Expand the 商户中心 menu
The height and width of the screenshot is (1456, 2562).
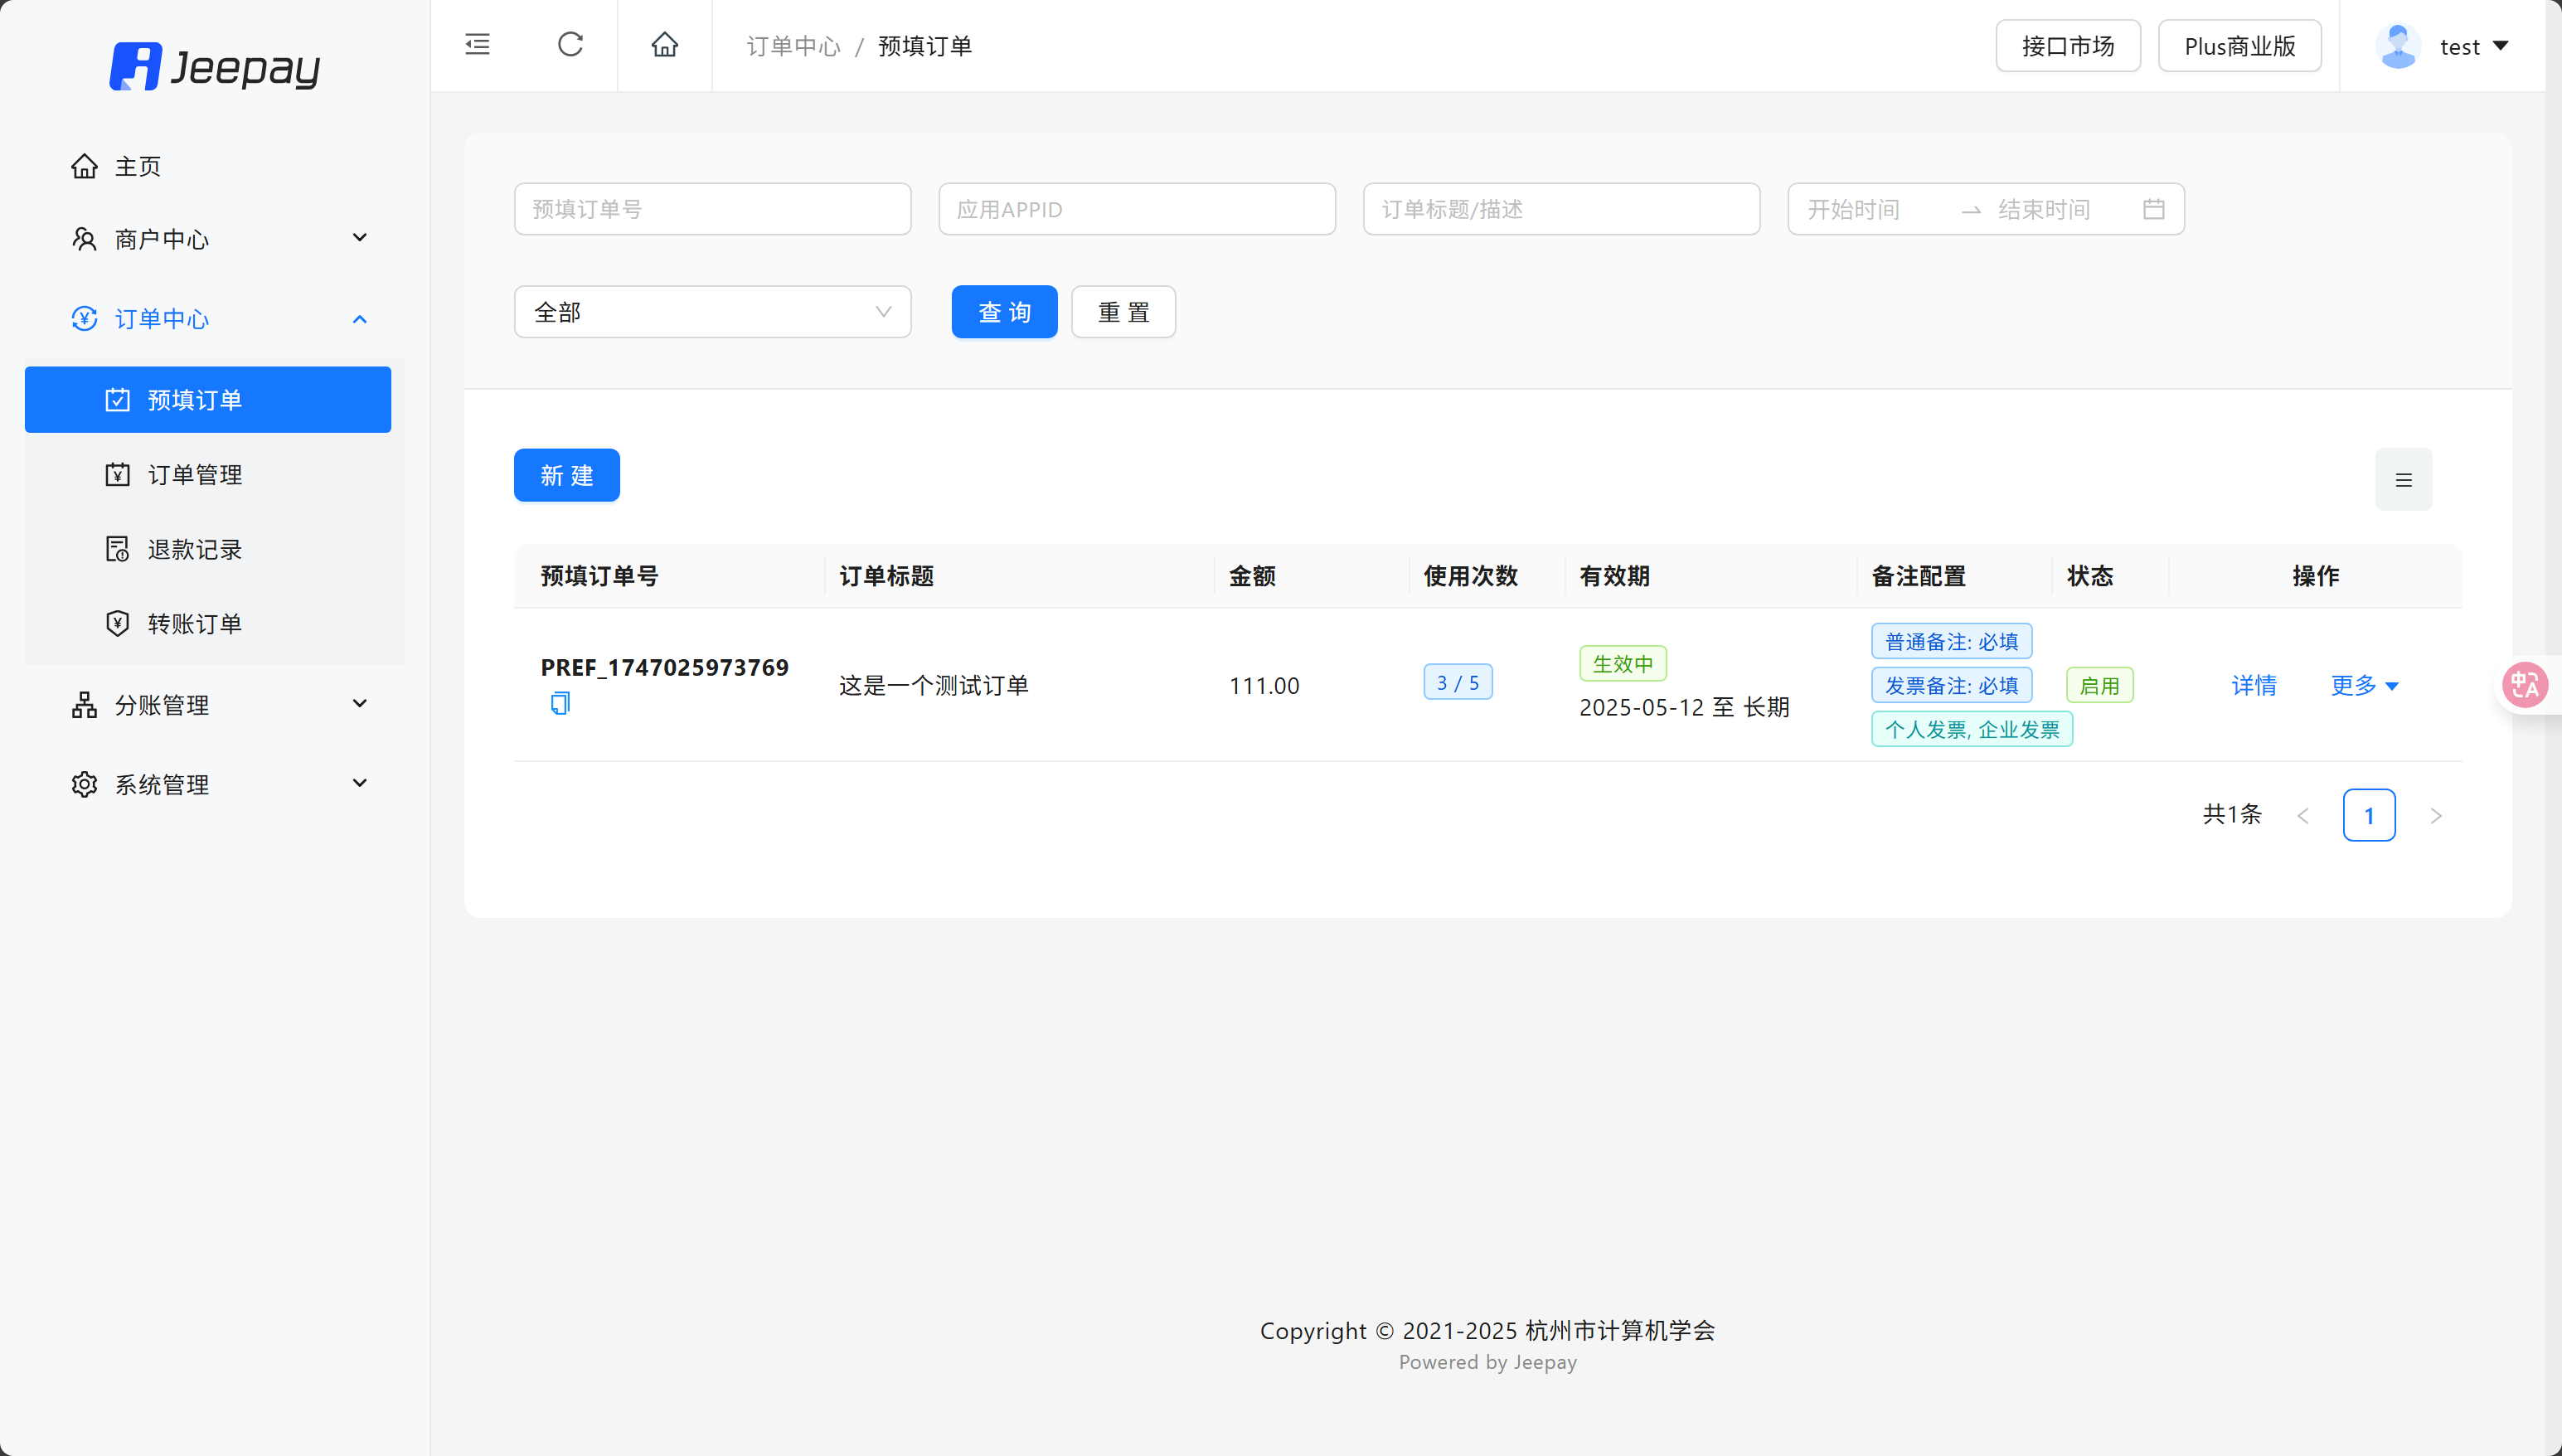coord(220,239)
